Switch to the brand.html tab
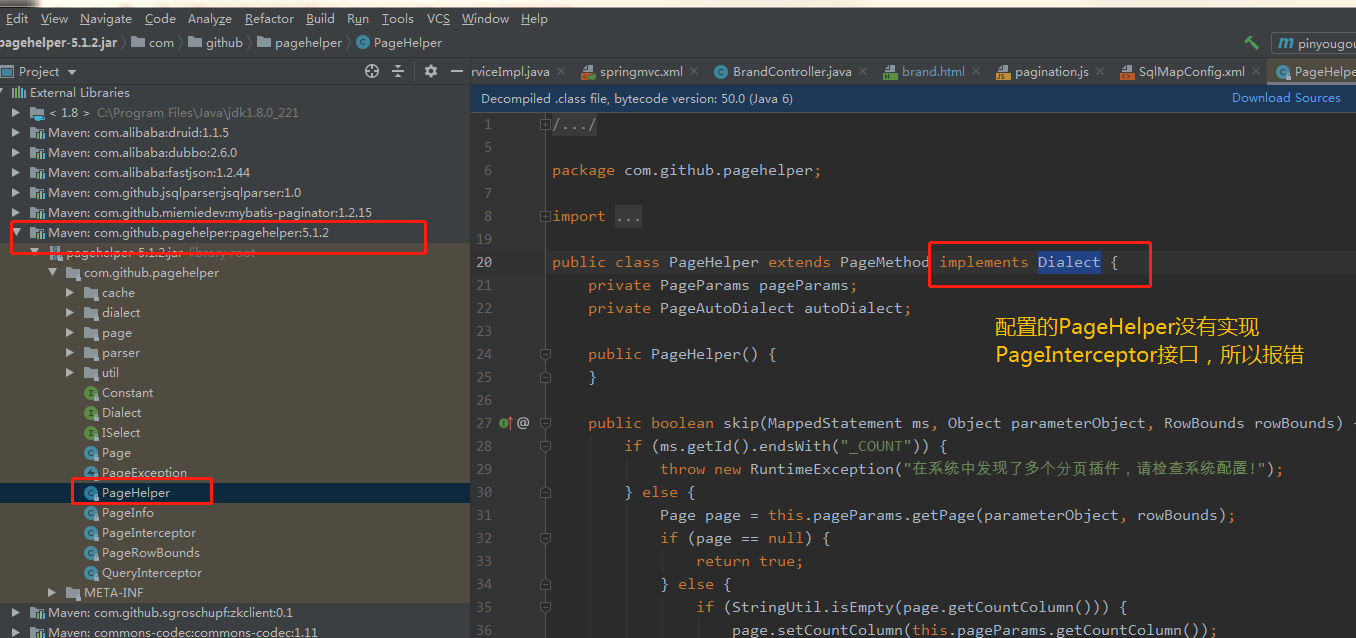 [933, 72]
